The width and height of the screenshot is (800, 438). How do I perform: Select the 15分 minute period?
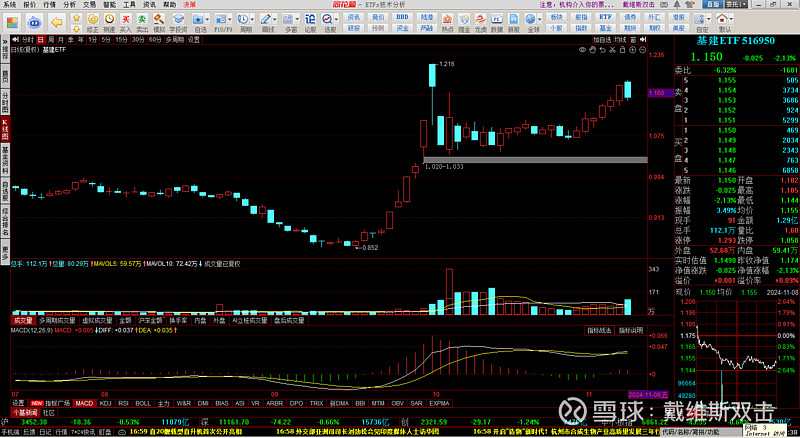click(x=121, y=39)
